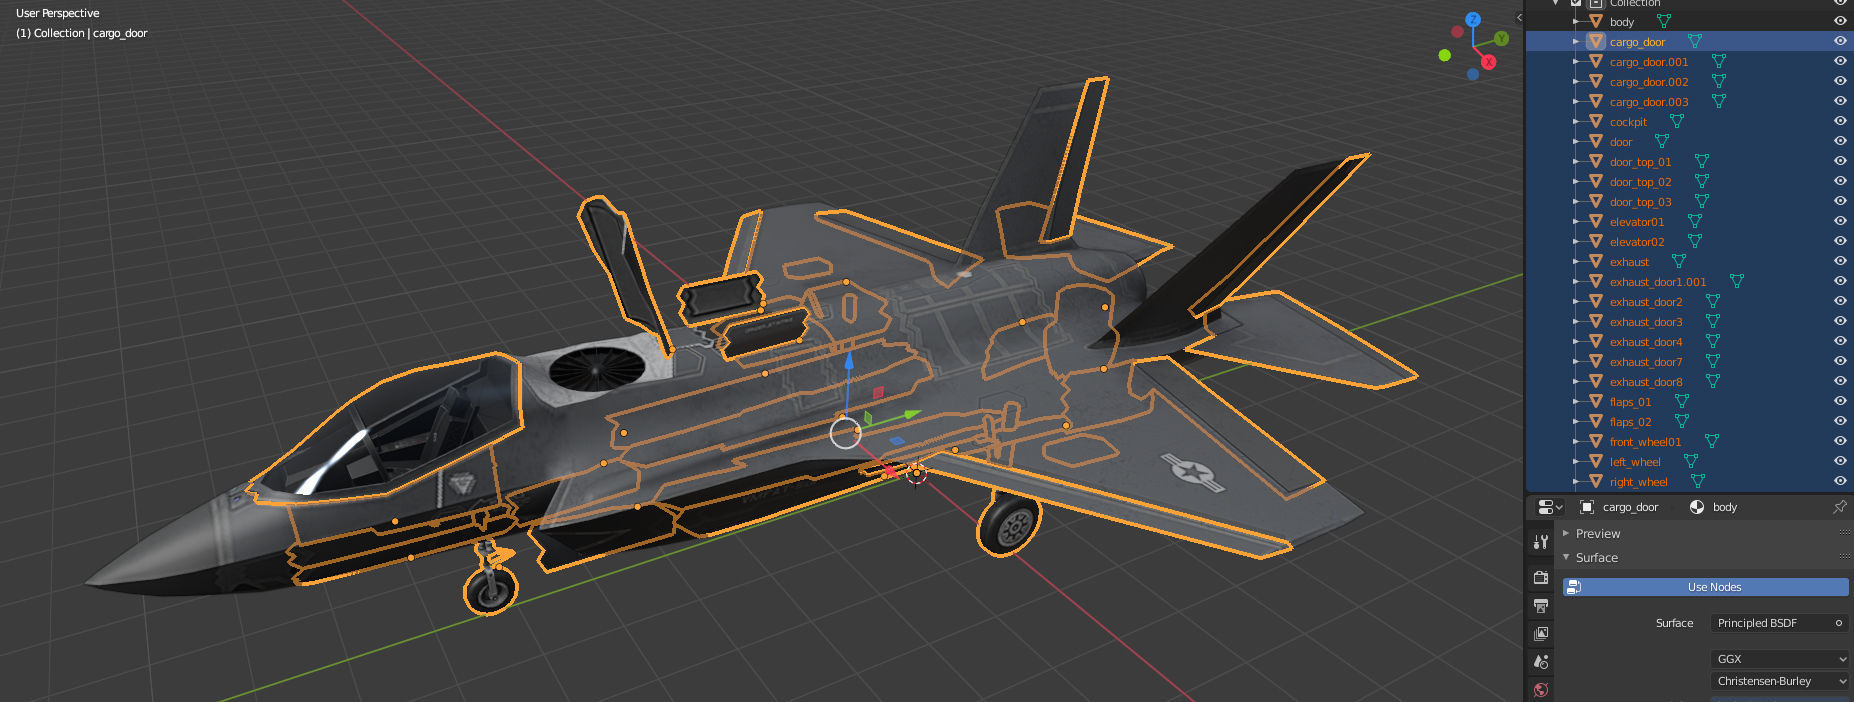Image resolution: width=1854 pixels, height=702 pixels.
Task: Open the properties editor type dropdown
Action: tap(1549, 507)
